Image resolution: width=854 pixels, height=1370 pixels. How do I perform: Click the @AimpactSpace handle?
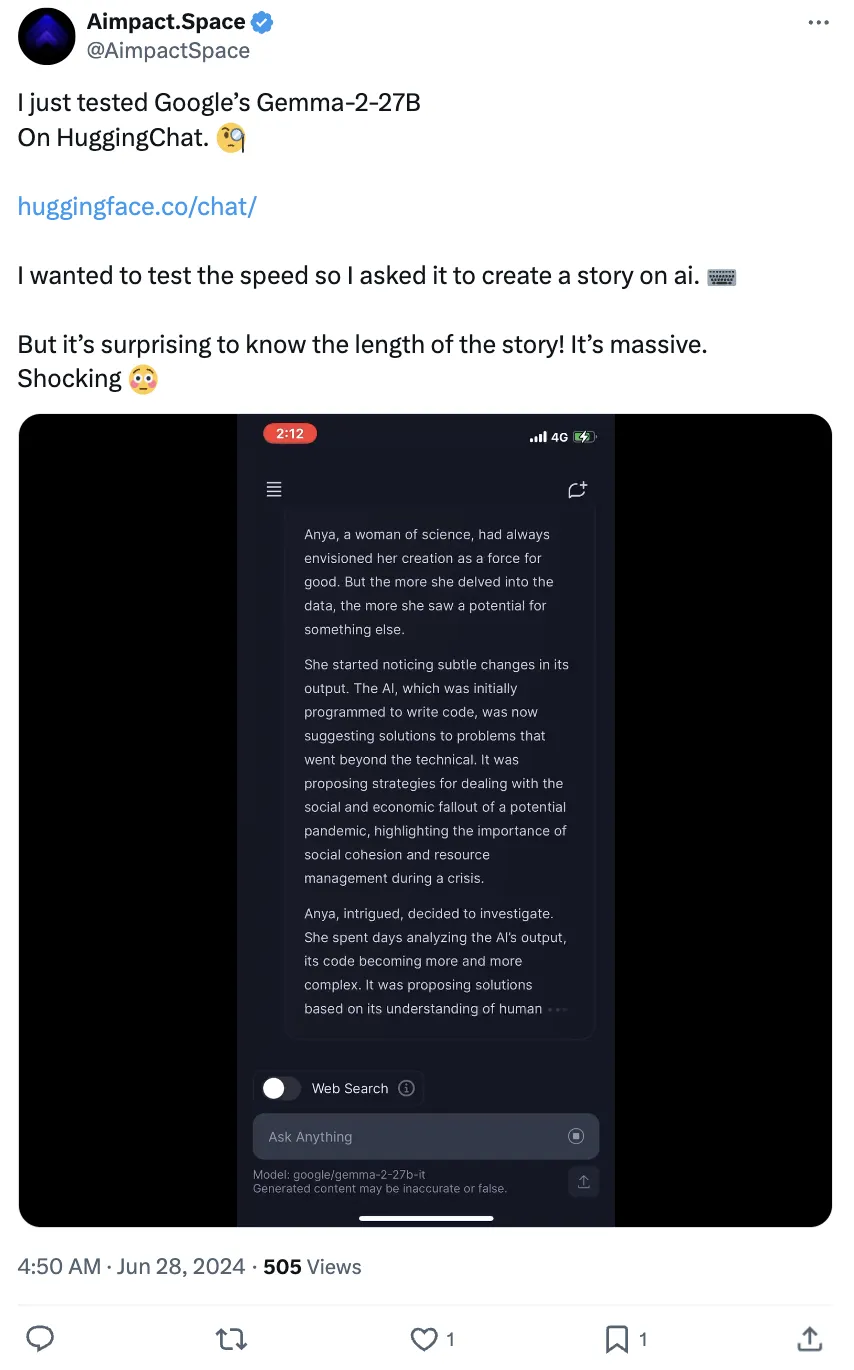[168, 50]
